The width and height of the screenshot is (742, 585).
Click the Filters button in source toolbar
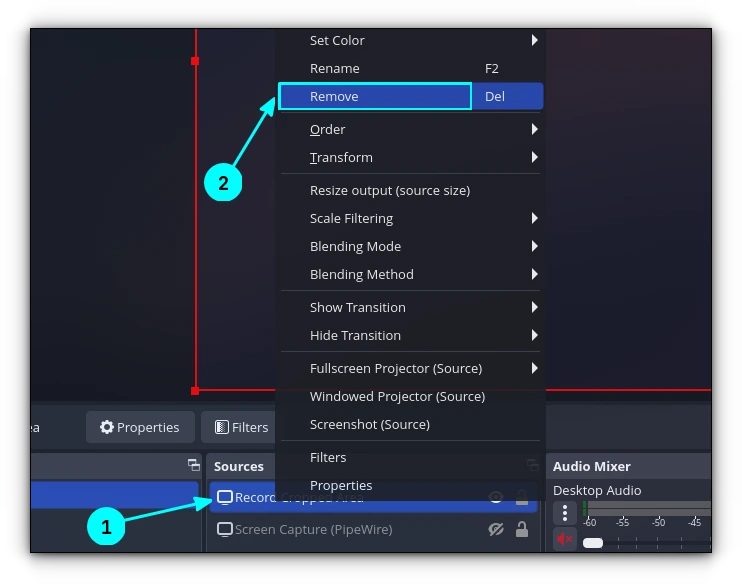coord(239,427)
